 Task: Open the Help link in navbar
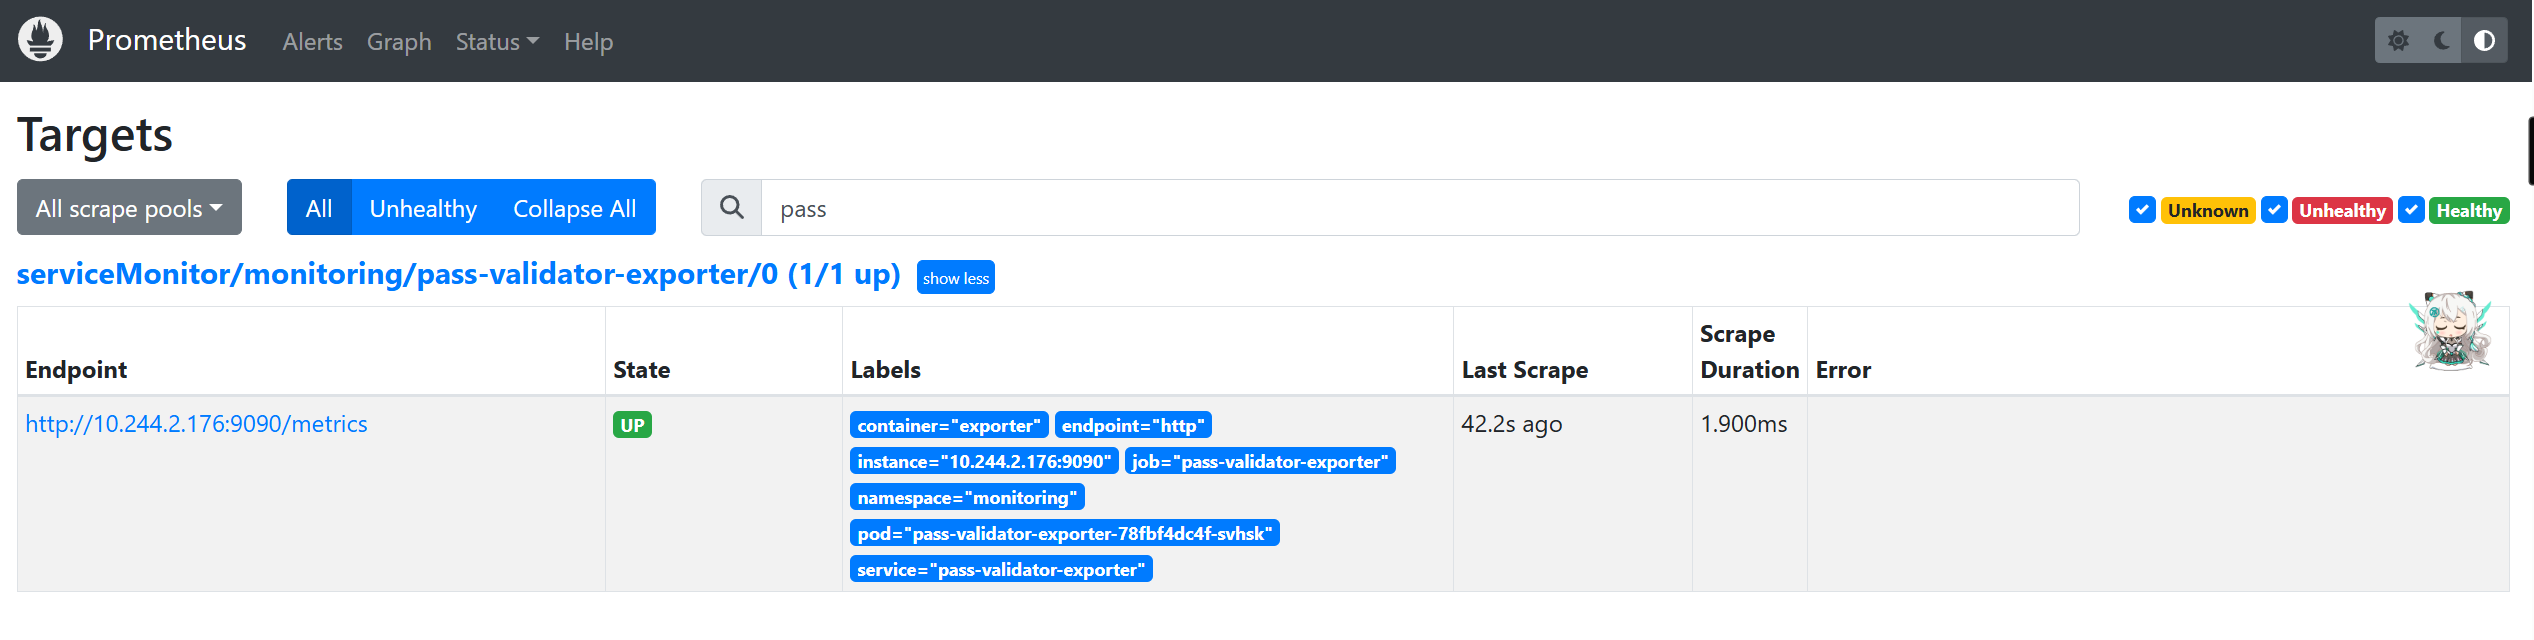(x=588, y=42)
